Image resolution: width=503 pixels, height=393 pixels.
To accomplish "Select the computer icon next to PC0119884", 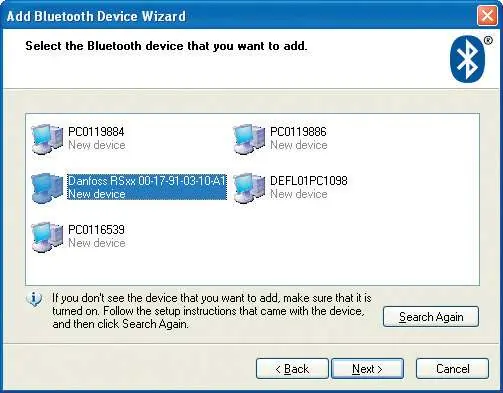I will (x=47, y=139).
